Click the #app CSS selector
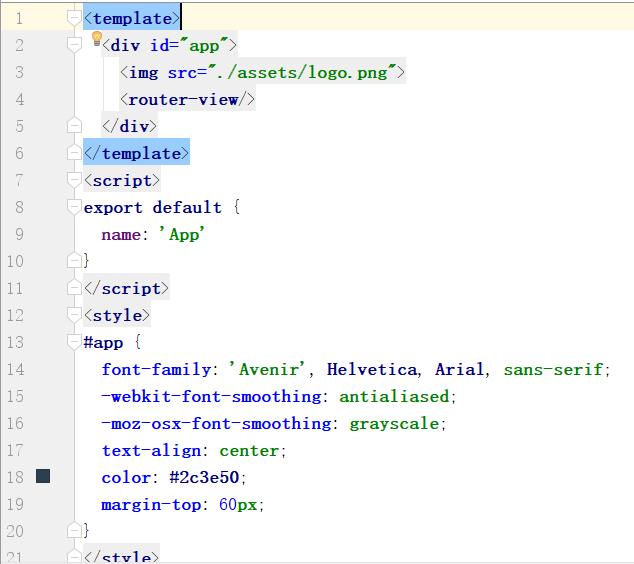 pyautogui.click(x=103, y=343)
